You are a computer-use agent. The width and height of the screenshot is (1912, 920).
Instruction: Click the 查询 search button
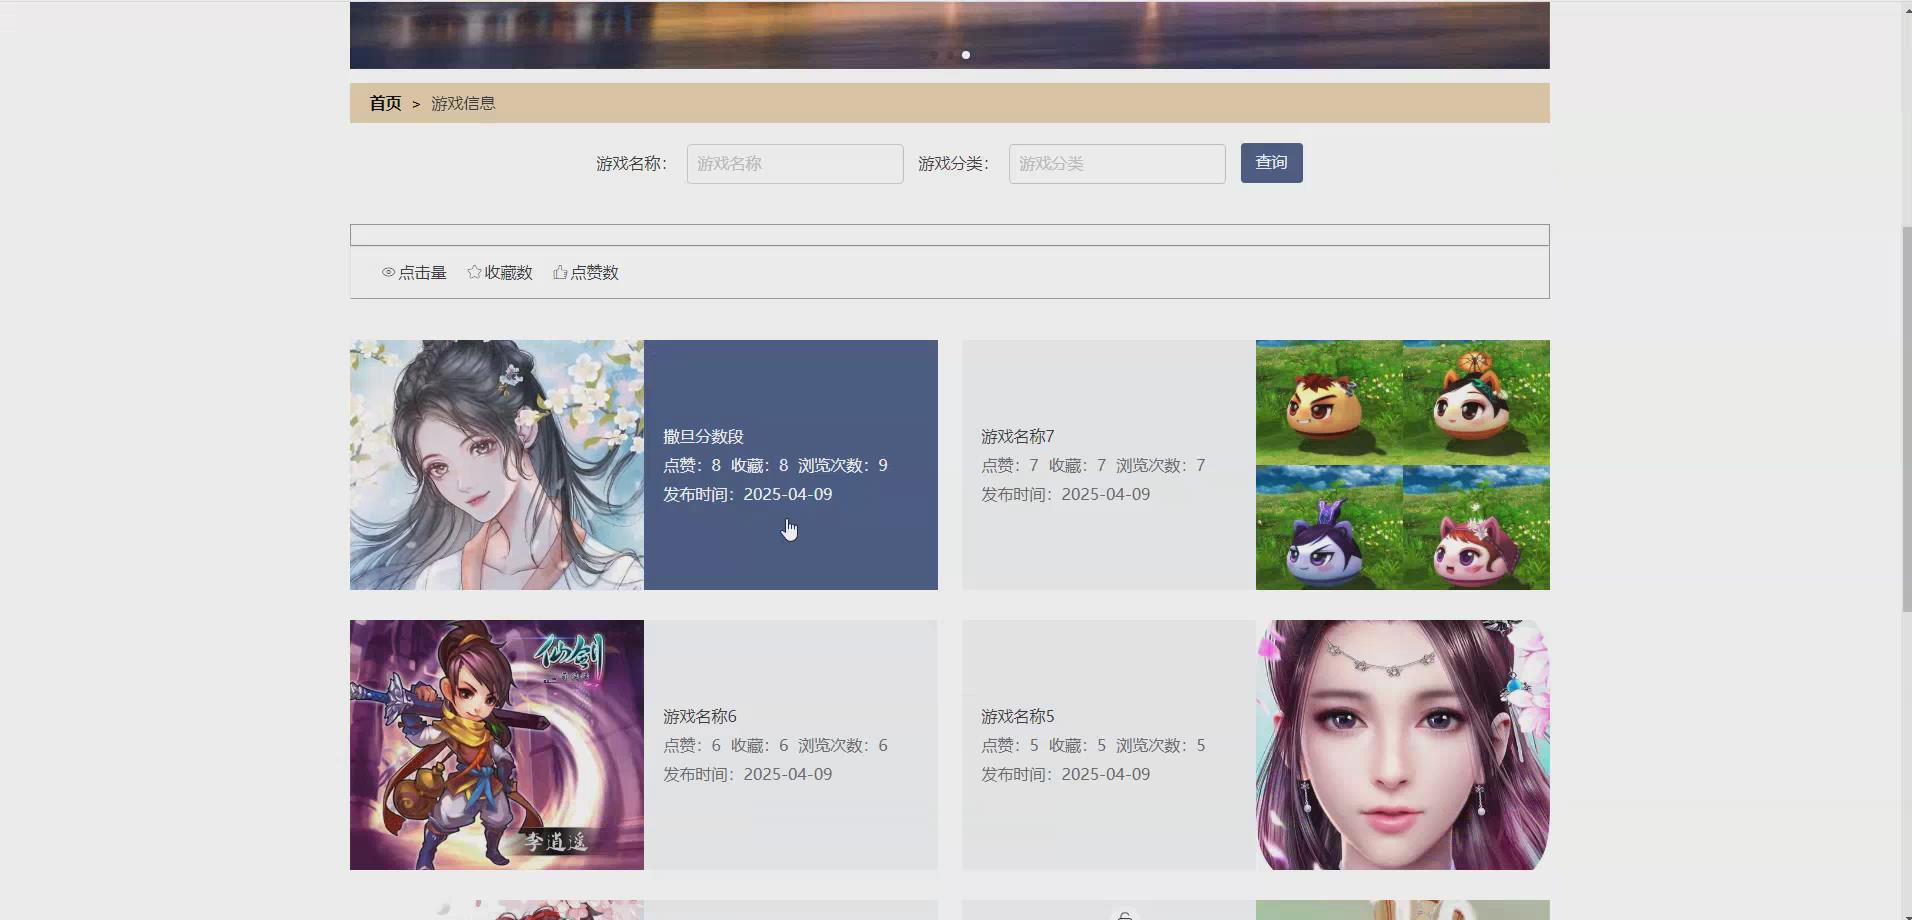pyautogui.click(x=1271, y=163)
